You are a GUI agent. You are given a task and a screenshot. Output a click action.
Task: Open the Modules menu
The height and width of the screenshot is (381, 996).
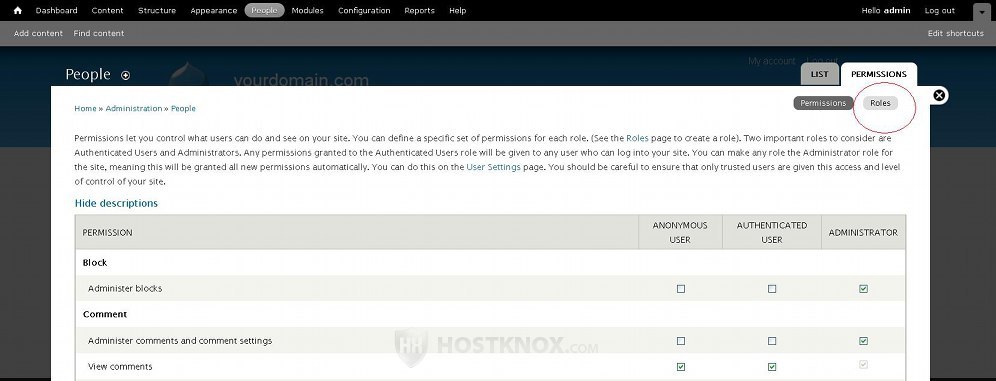307,10
